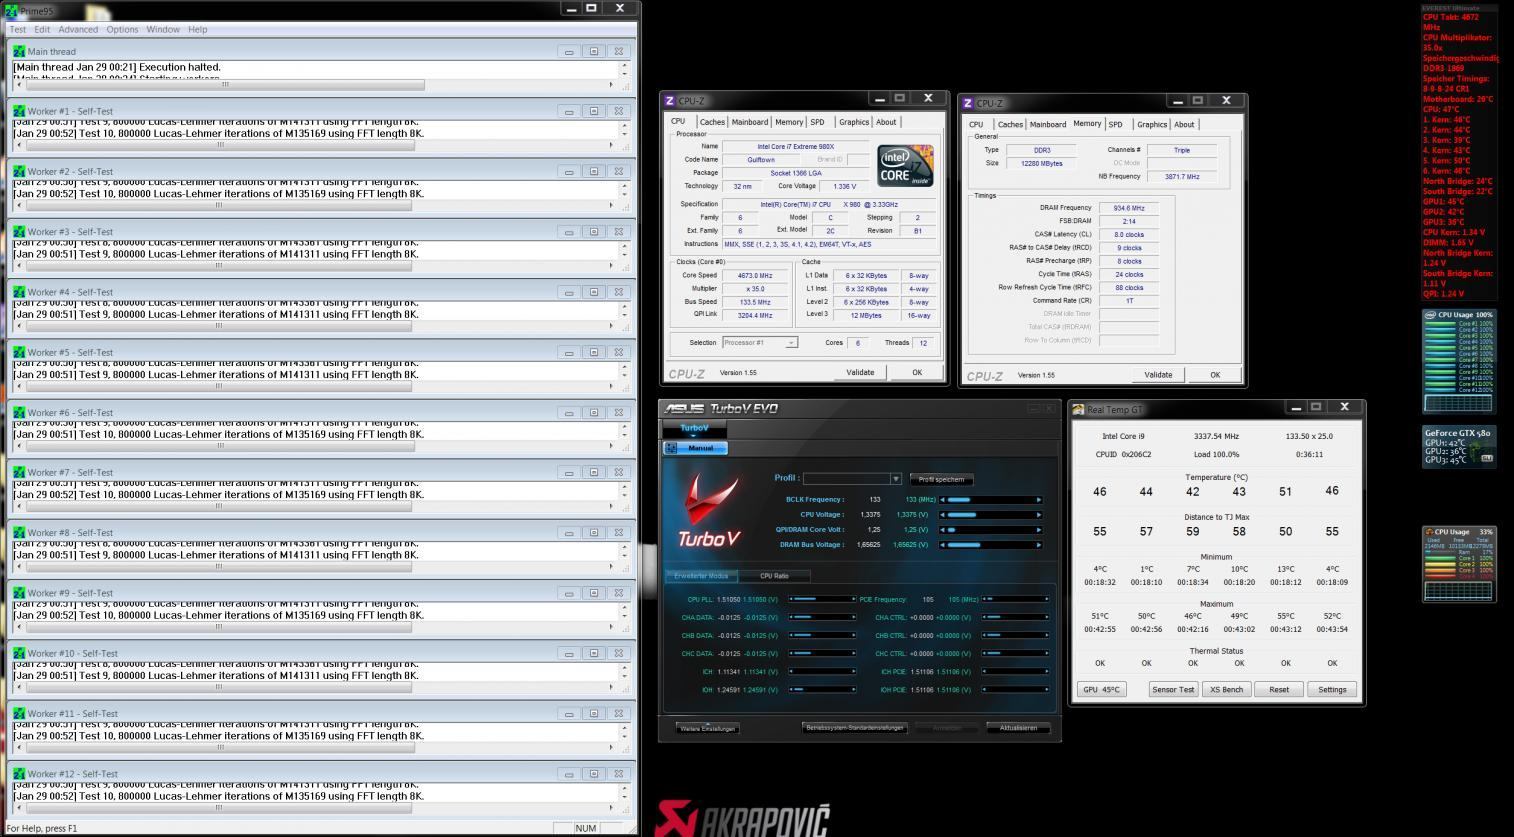Click the Worker #7 Self-Test window icon

pos(19,472)
